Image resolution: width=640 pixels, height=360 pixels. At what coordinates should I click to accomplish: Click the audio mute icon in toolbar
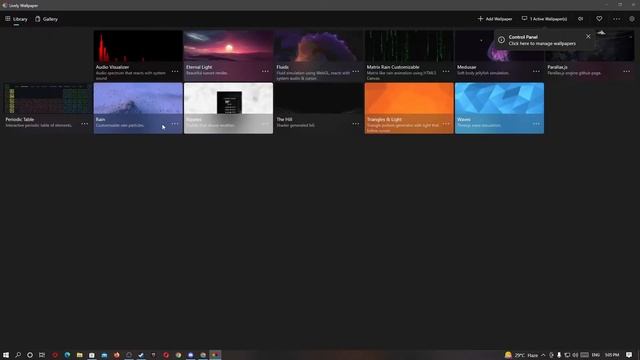pyautogui.click(x=580, y=19)
